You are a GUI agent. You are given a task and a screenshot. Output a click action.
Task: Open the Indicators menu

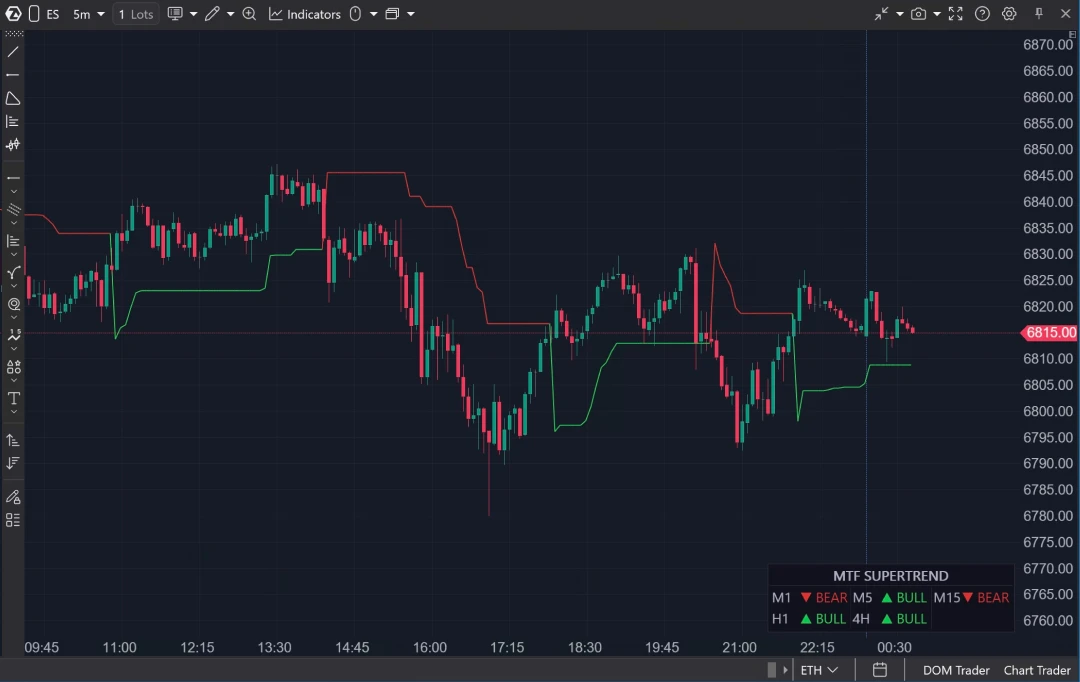(x=304, y=14)
